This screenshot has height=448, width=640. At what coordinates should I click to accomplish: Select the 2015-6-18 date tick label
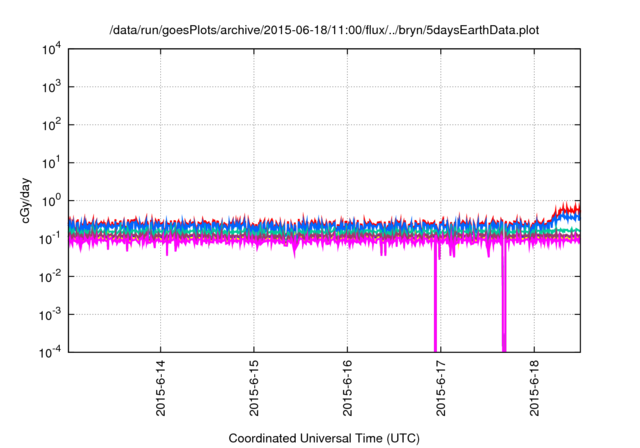click(x=534, y=388)
